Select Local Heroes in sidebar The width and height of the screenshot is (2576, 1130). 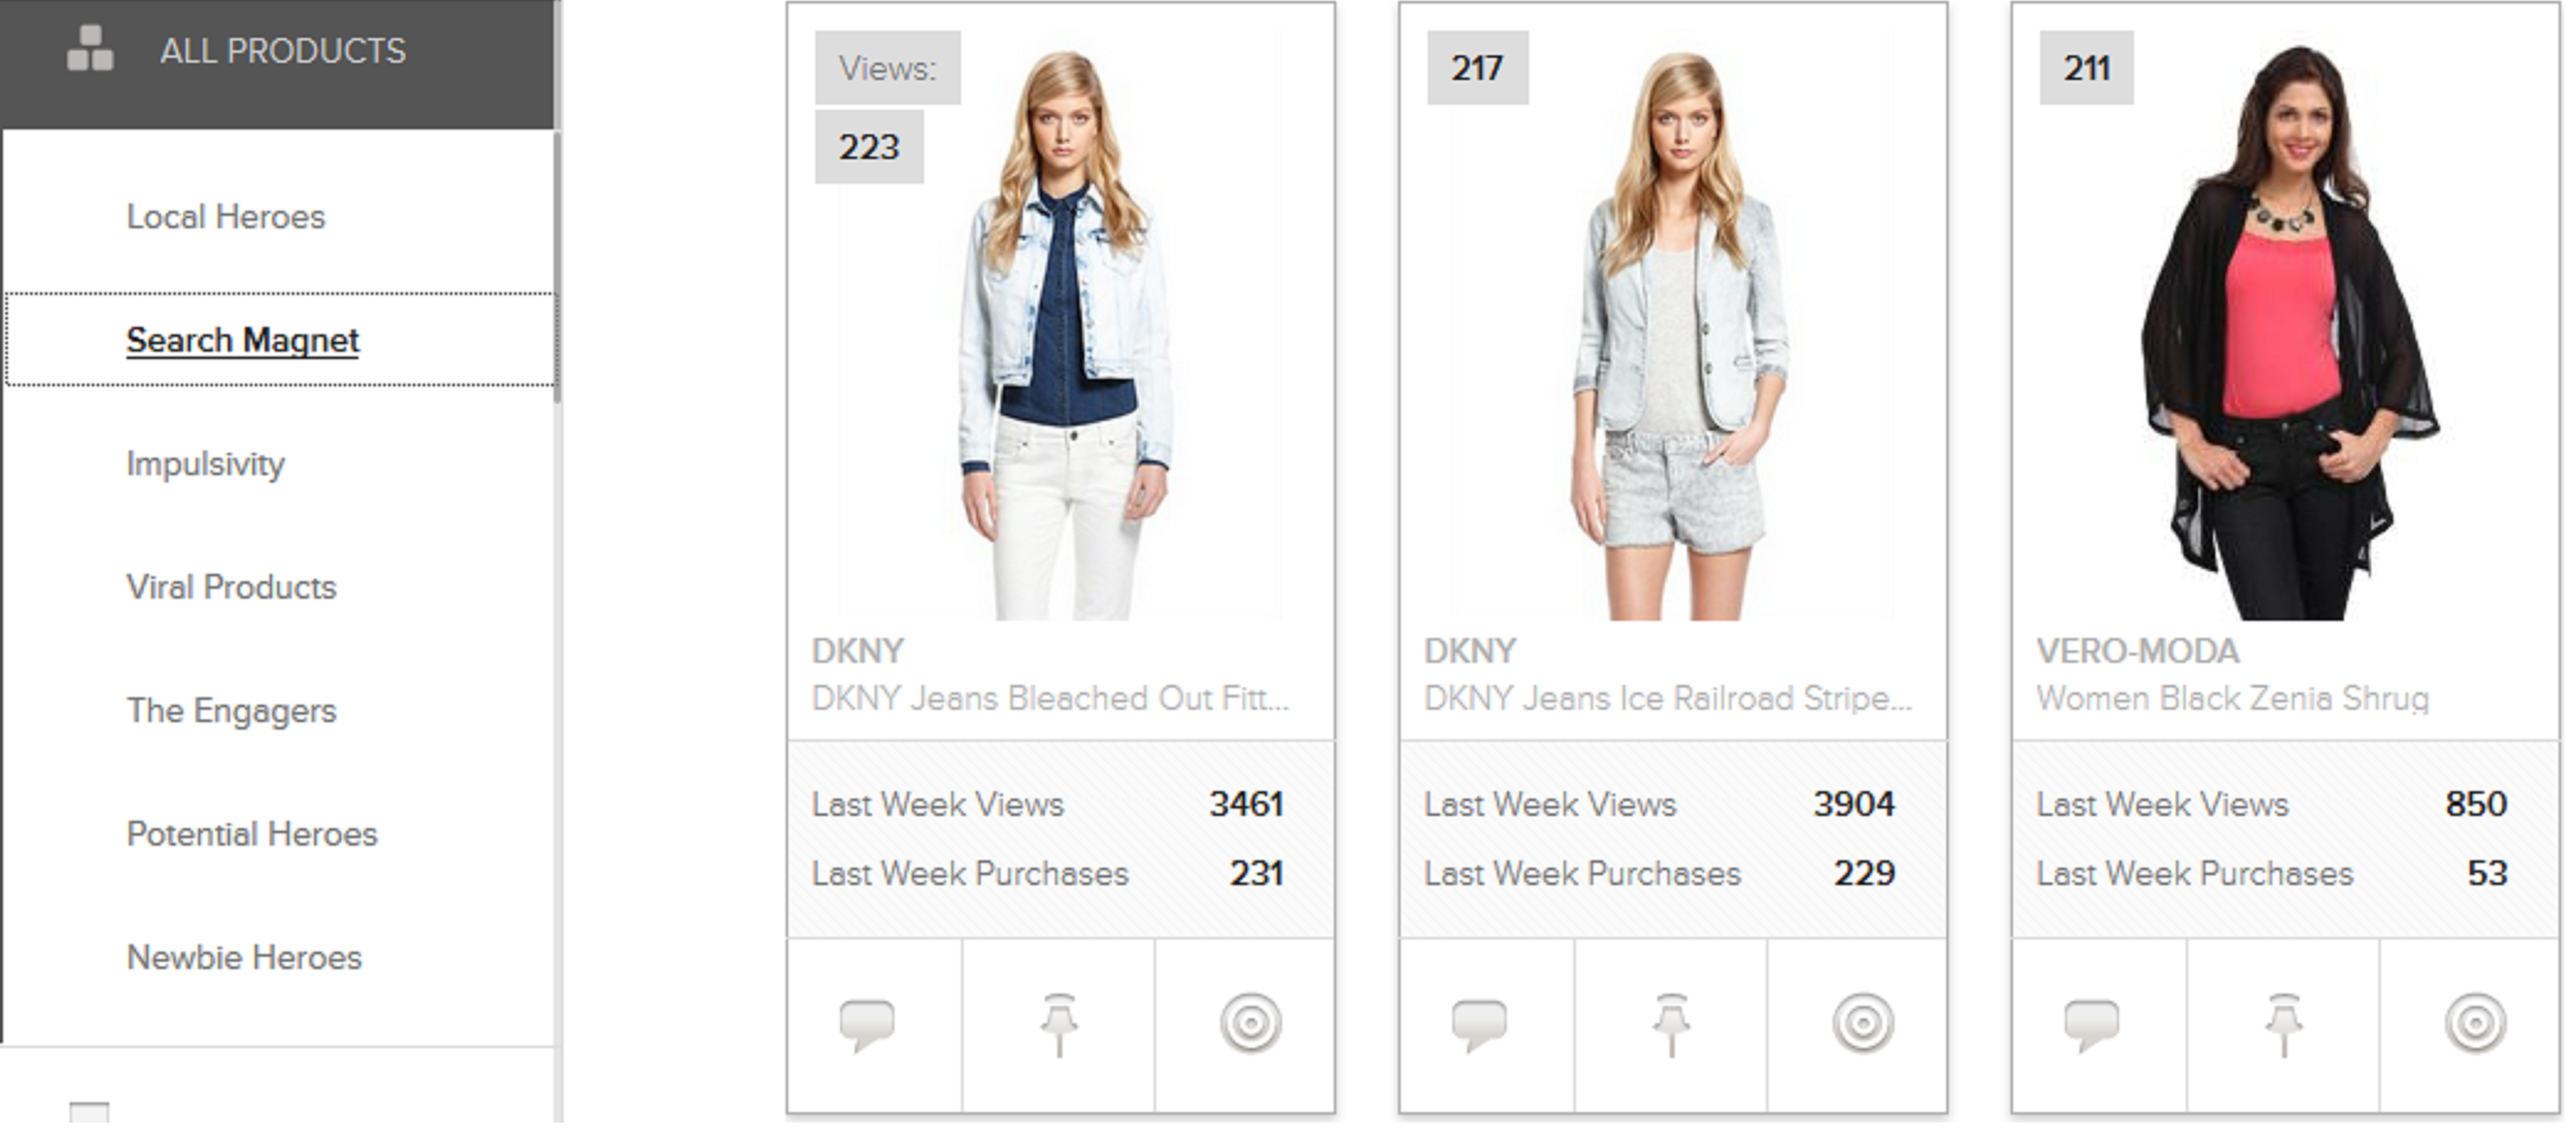coord(226,217)
